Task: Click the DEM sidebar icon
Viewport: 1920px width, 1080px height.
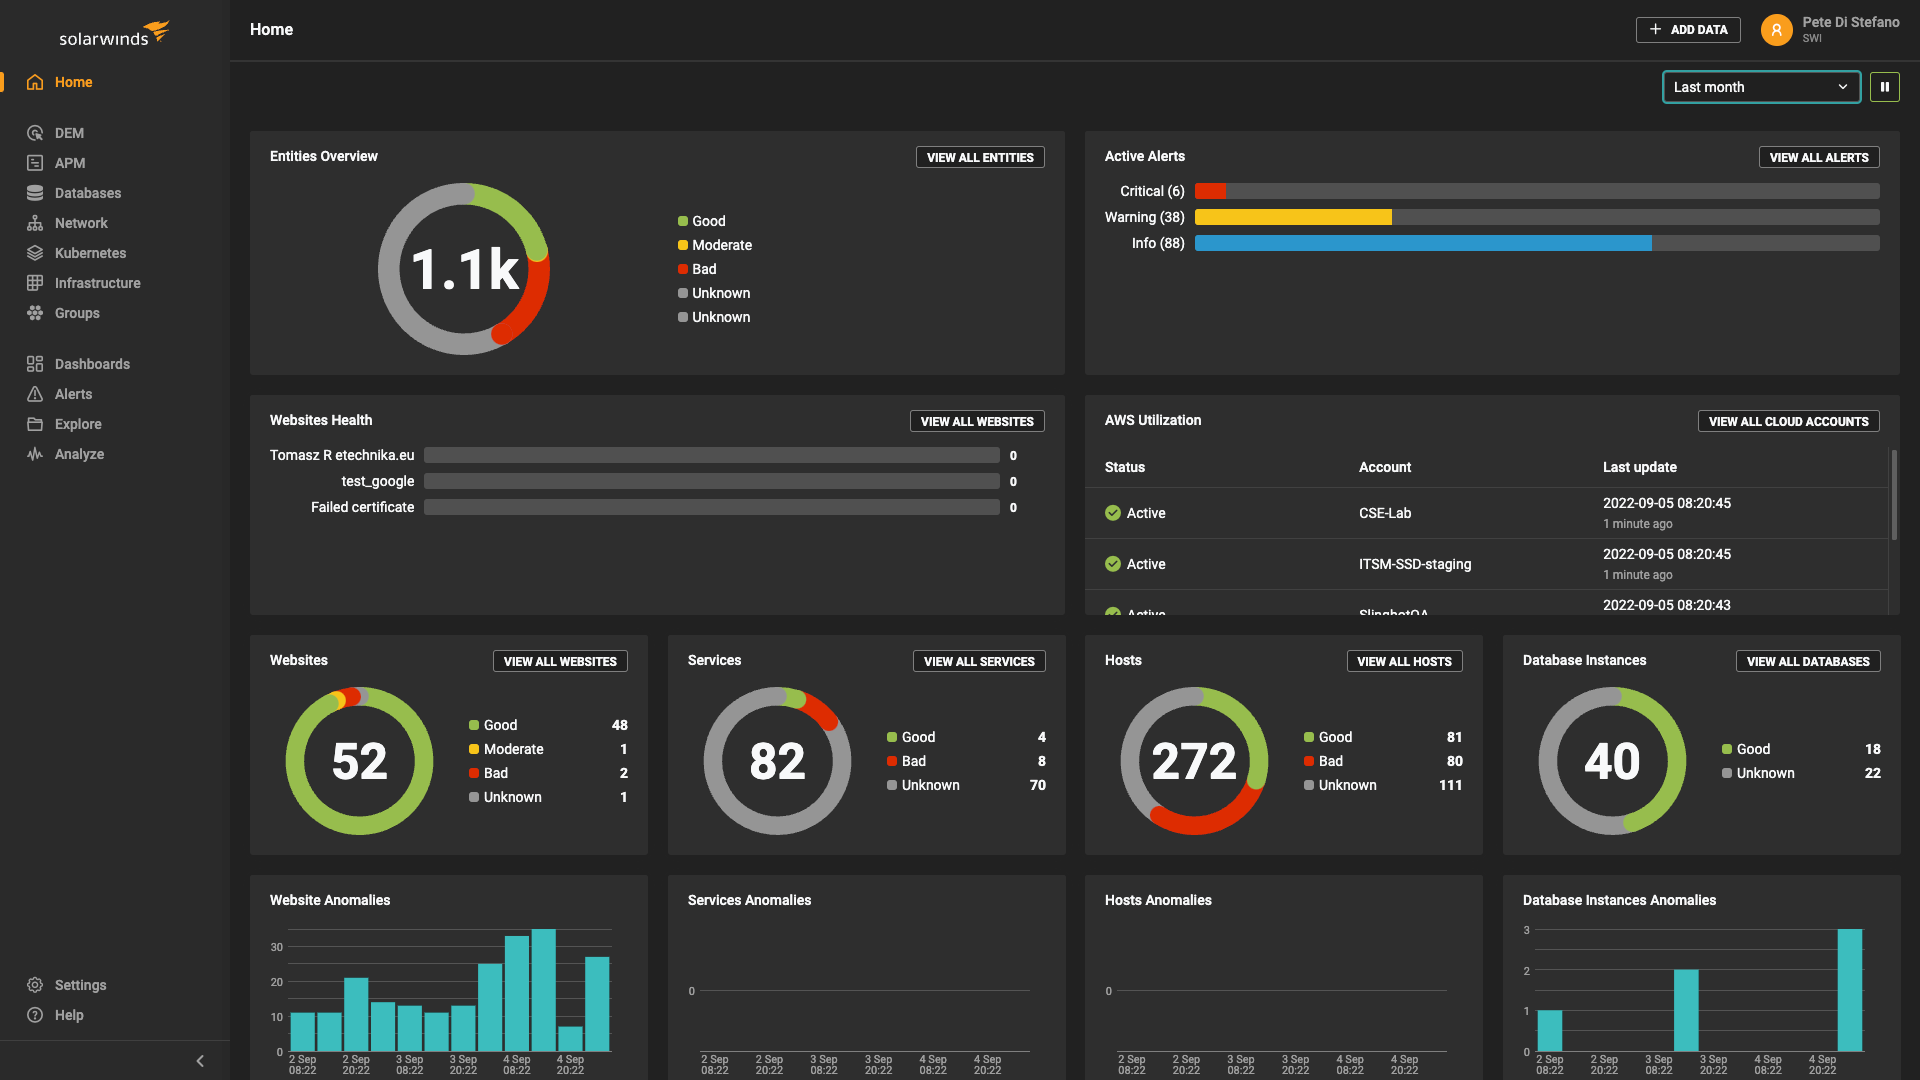Action: 35,133
